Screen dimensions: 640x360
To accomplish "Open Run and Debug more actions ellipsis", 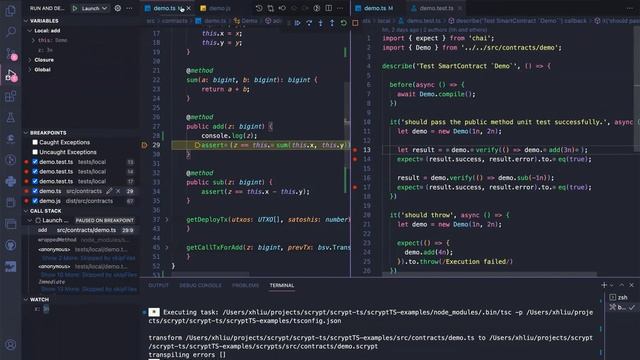I will click(129, 8).
